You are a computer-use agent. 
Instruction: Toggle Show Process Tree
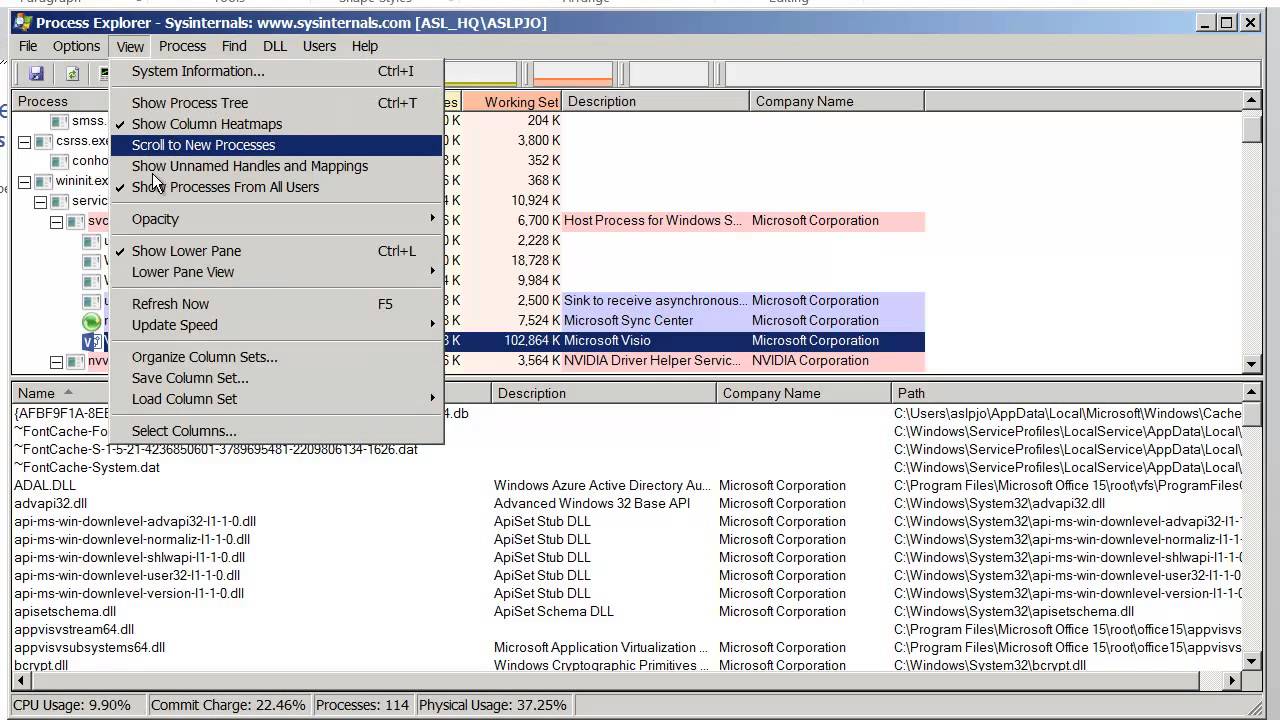pyautogui.click(x=190, y=103)
